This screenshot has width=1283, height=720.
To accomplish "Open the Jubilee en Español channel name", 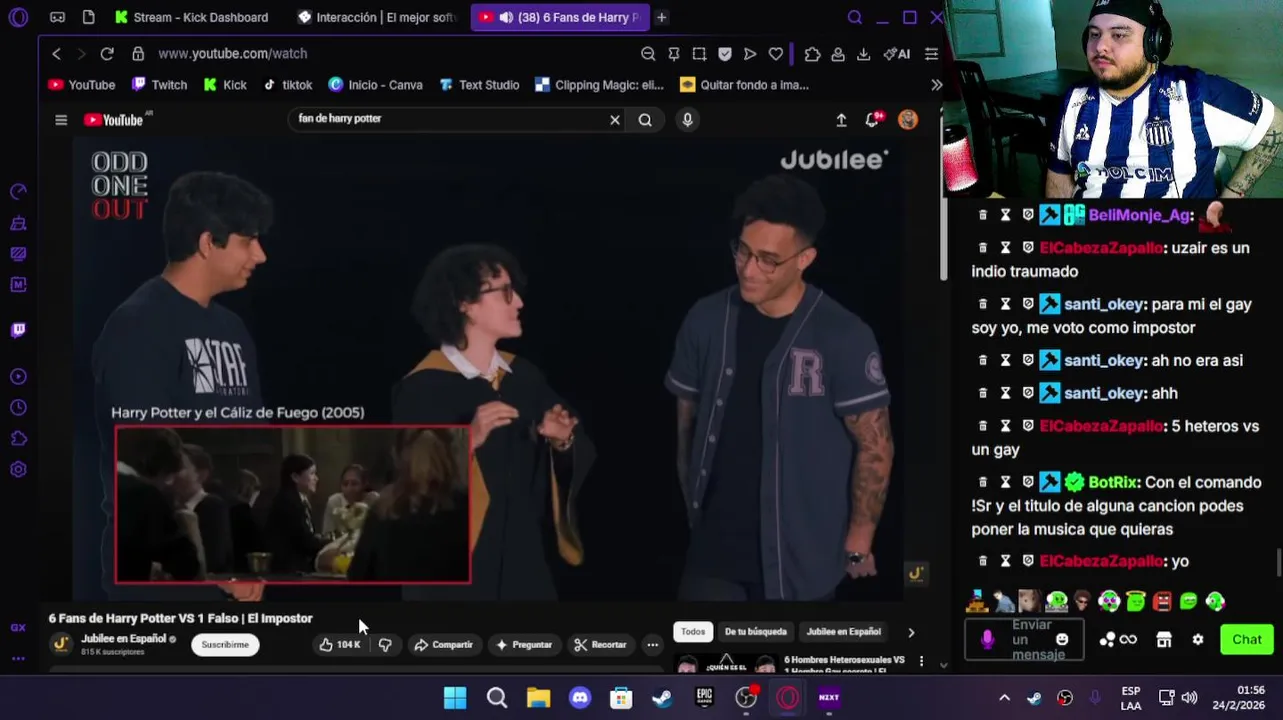I will pos(123,639).
